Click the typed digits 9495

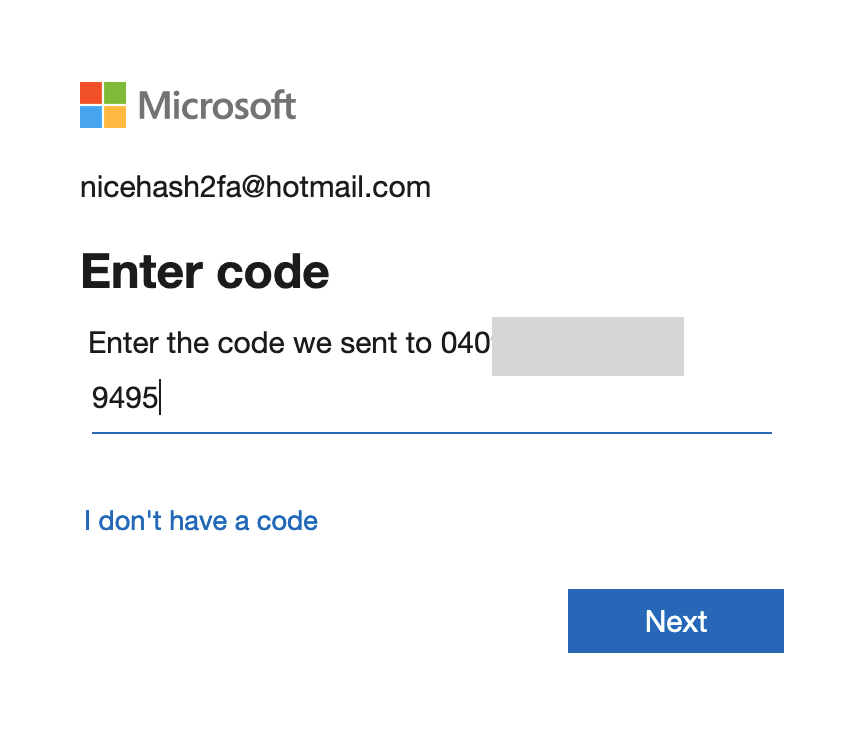click(125, 399)
